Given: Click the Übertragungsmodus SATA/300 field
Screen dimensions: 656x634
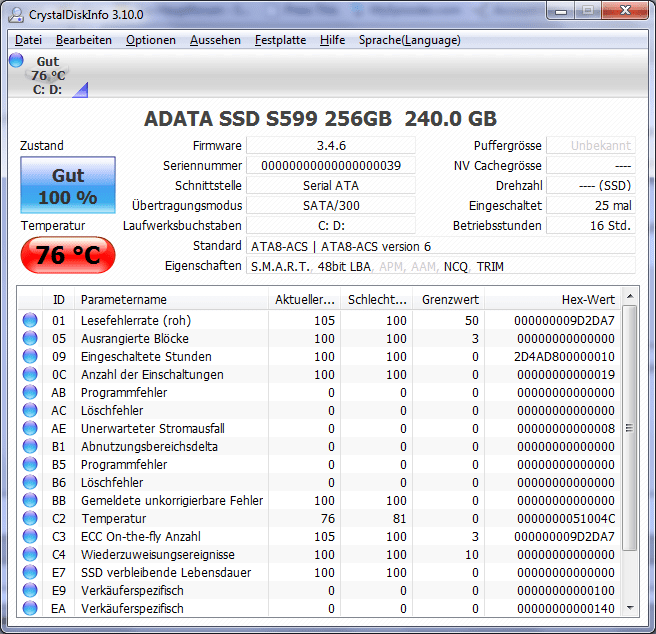Looking at the screenshot, I should point(331,206).
